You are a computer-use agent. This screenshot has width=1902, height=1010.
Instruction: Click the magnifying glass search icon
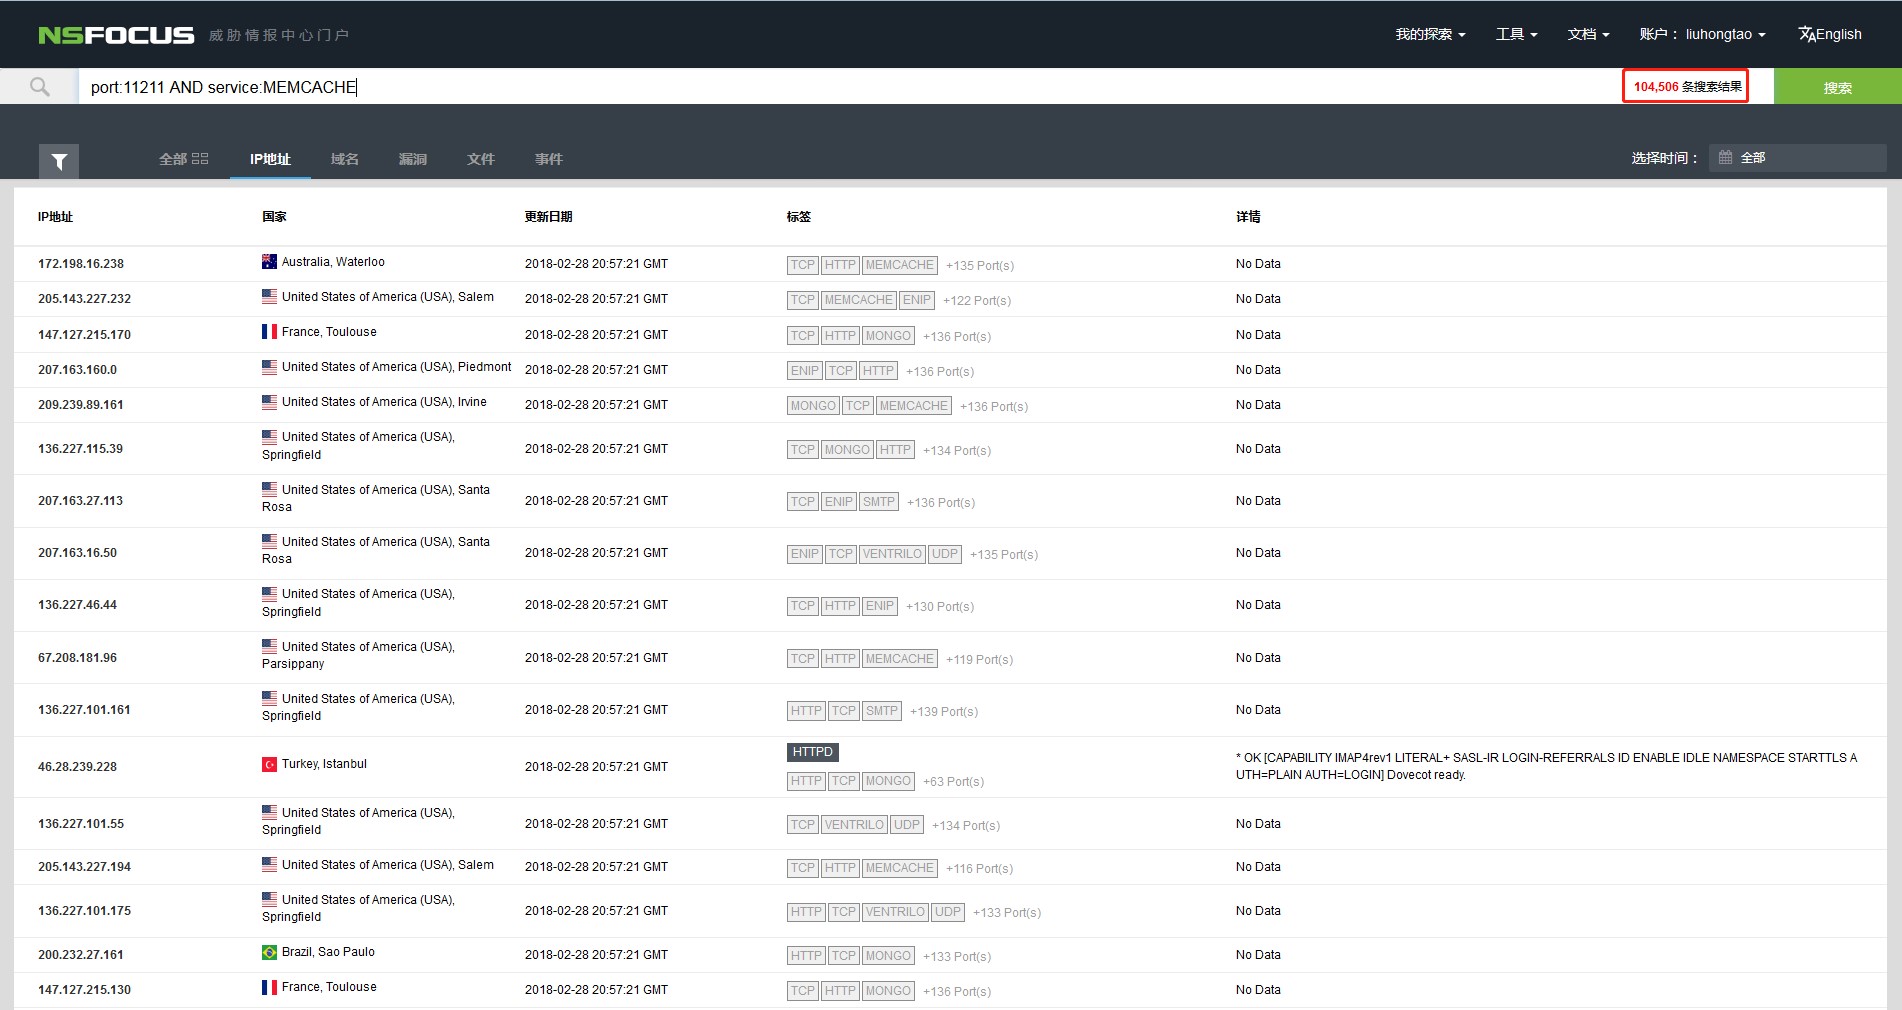point(39,87)
